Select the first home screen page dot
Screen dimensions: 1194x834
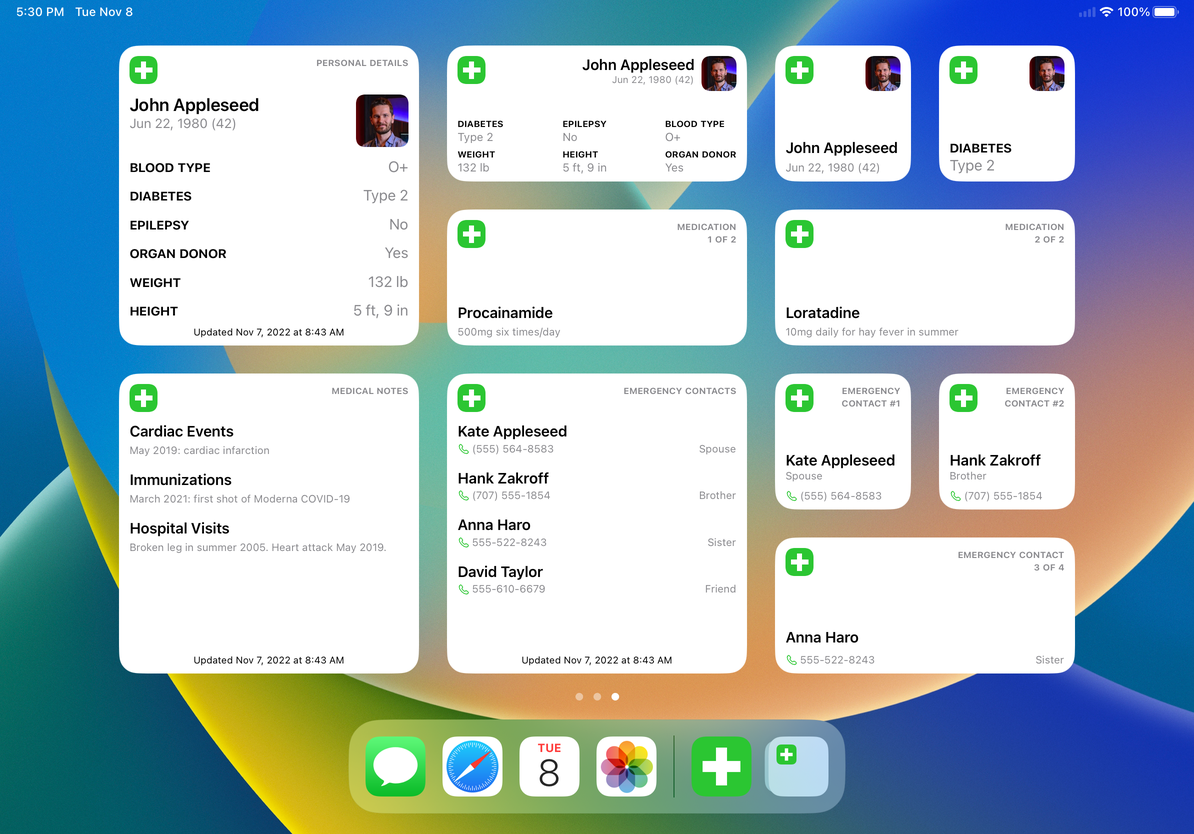click(x=579, y=697)
